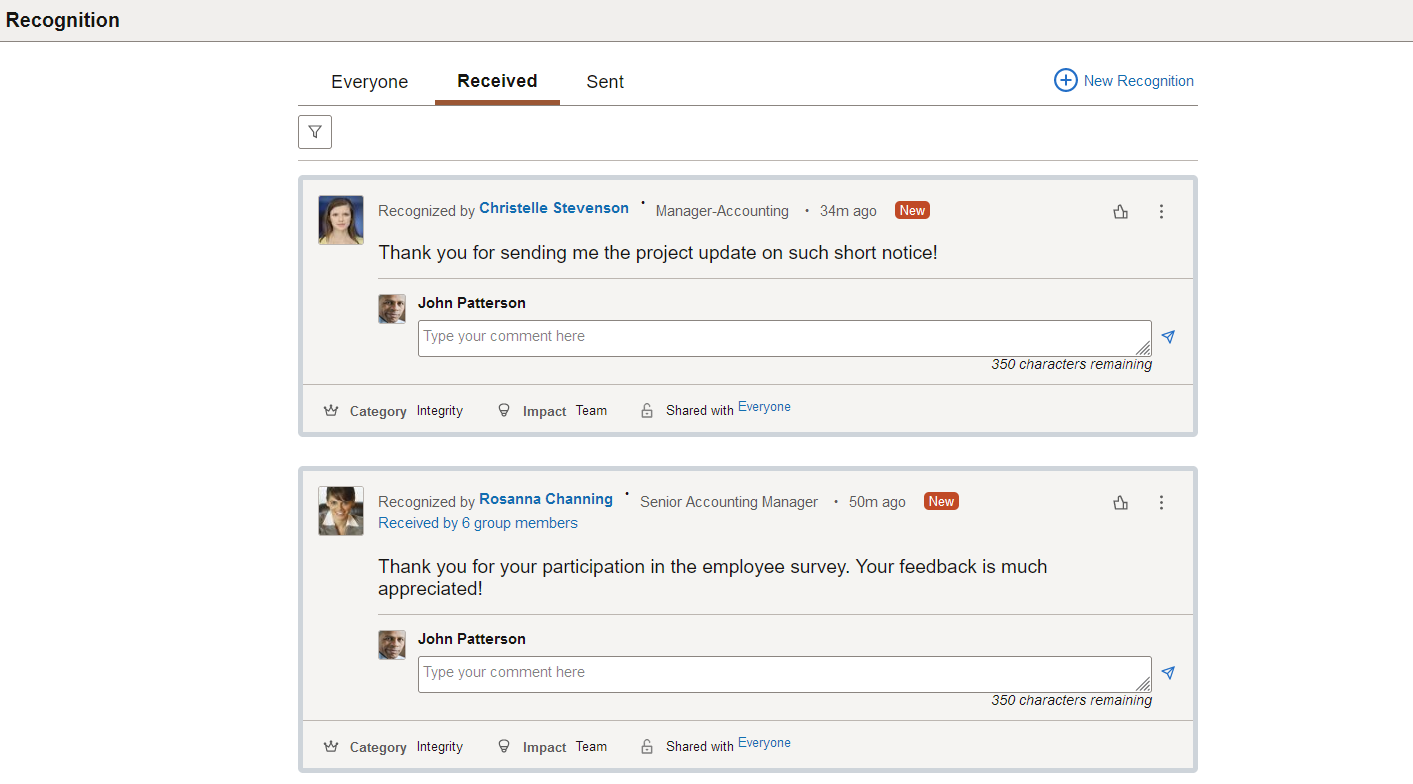Screen dimensions: 1413x784
Task: Click Everyone link in Christelle's Shared with
Action: [x=764, y=407]
